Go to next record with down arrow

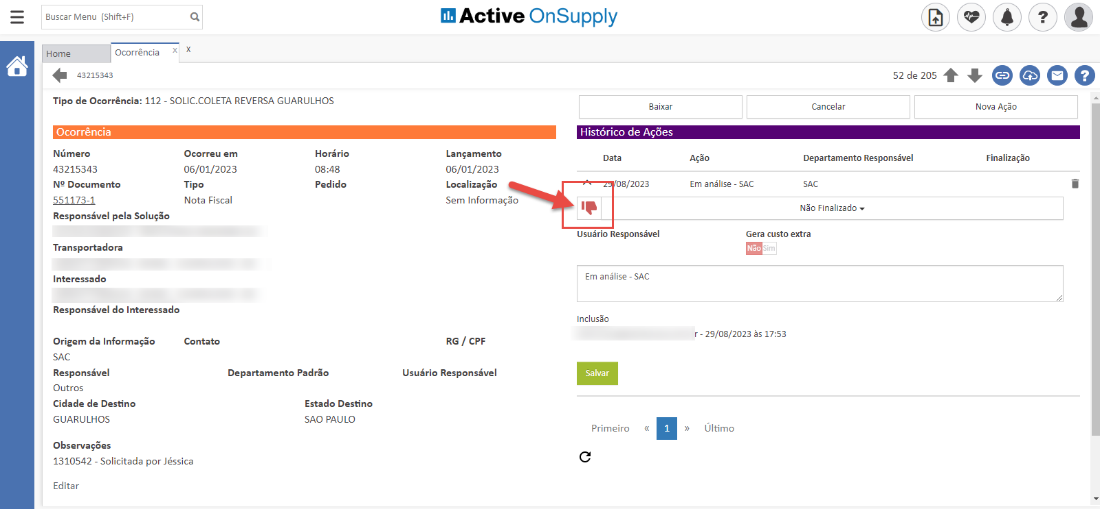pyautogui.click(x=975, y=76)
